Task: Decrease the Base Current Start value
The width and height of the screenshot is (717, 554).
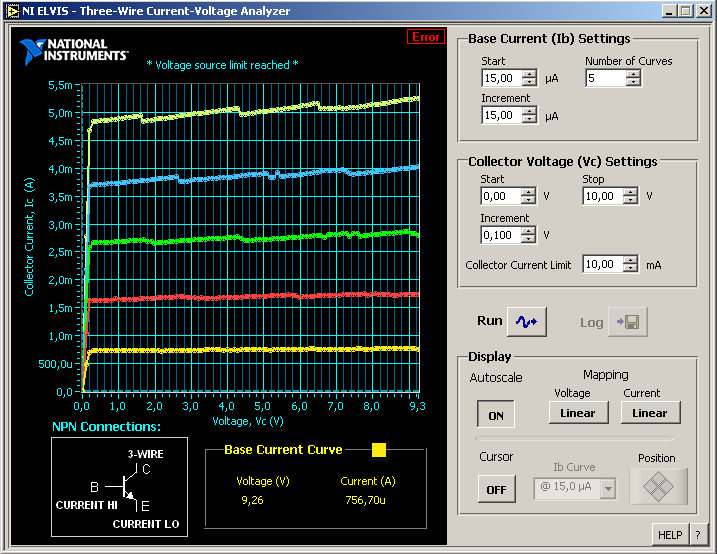Action: coord(530,83)
